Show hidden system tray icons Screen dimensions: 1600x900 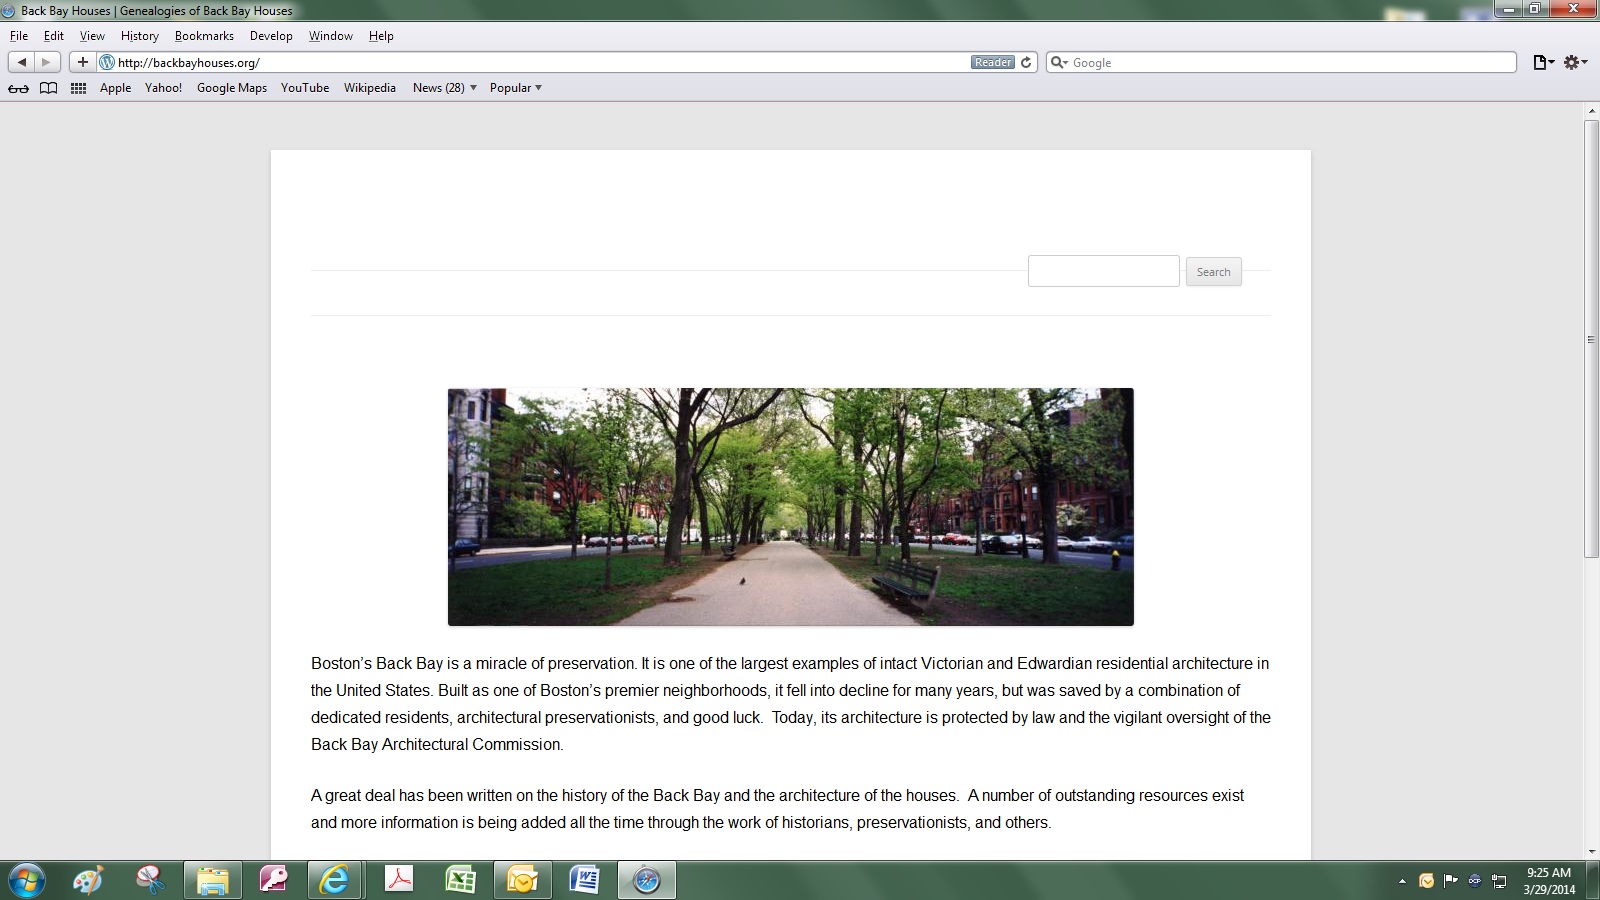tap(1402, 881)
